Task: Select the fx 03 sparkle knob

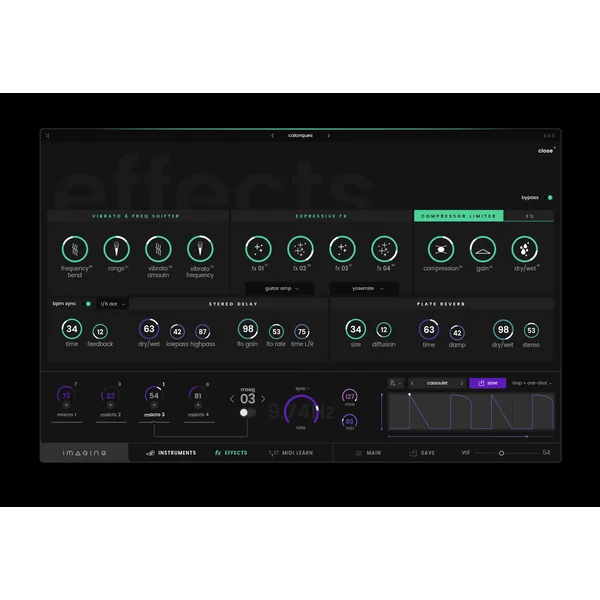Action: click(342, 249)
